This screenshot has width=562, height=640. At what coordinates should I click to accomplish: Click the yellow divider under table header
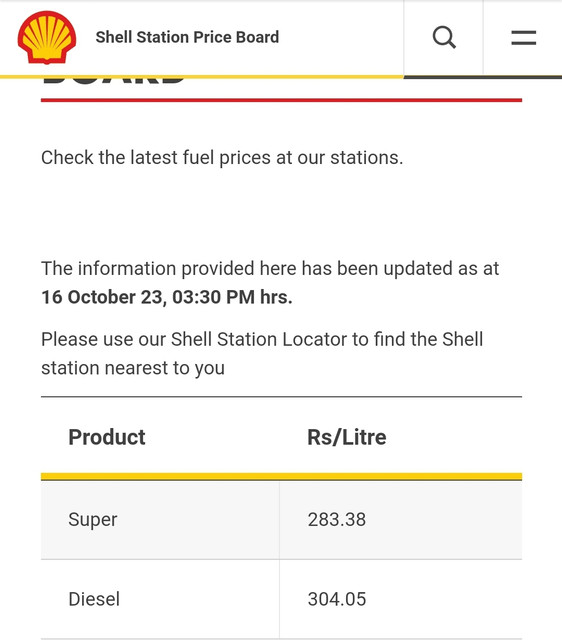281,476
